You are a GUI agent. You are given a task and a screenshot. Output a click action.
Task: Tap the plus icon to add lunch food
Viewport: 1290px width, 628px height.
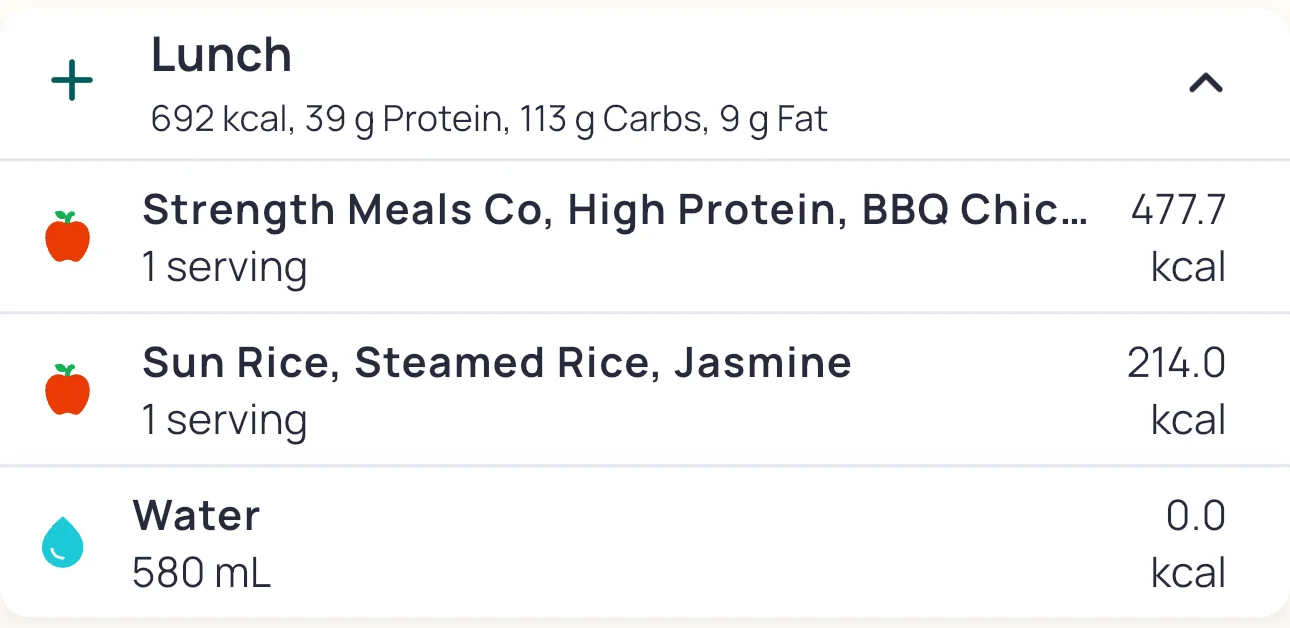tap(72, 81)
